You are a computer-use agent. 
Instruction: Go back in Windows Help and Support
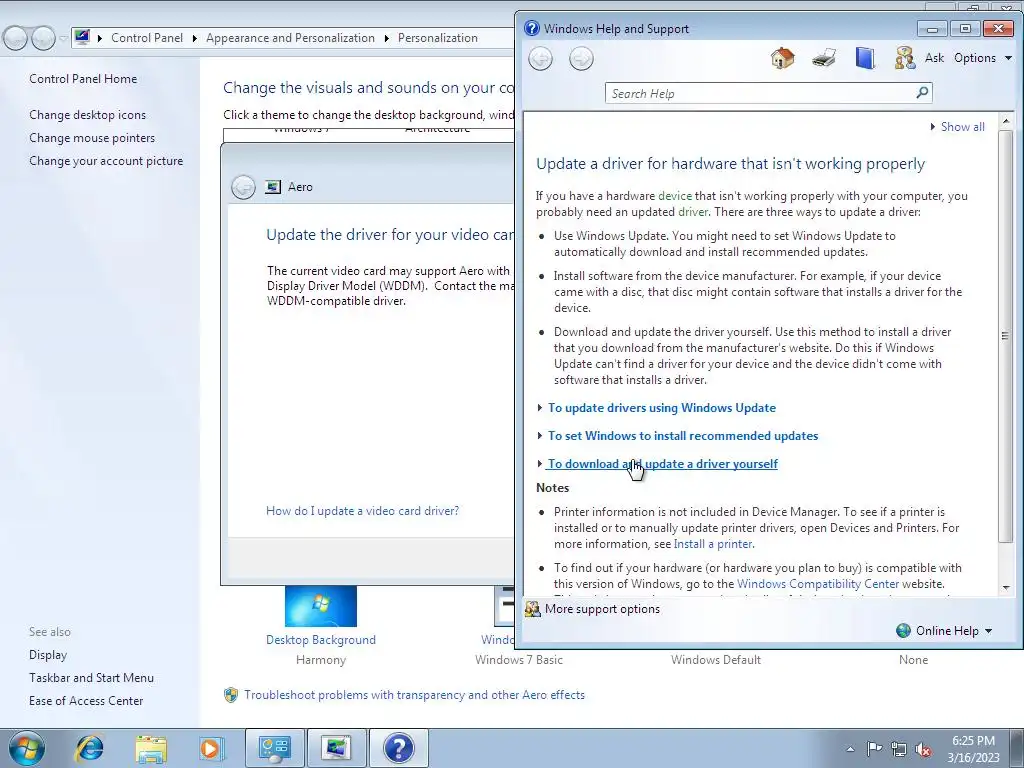[540, 59]
